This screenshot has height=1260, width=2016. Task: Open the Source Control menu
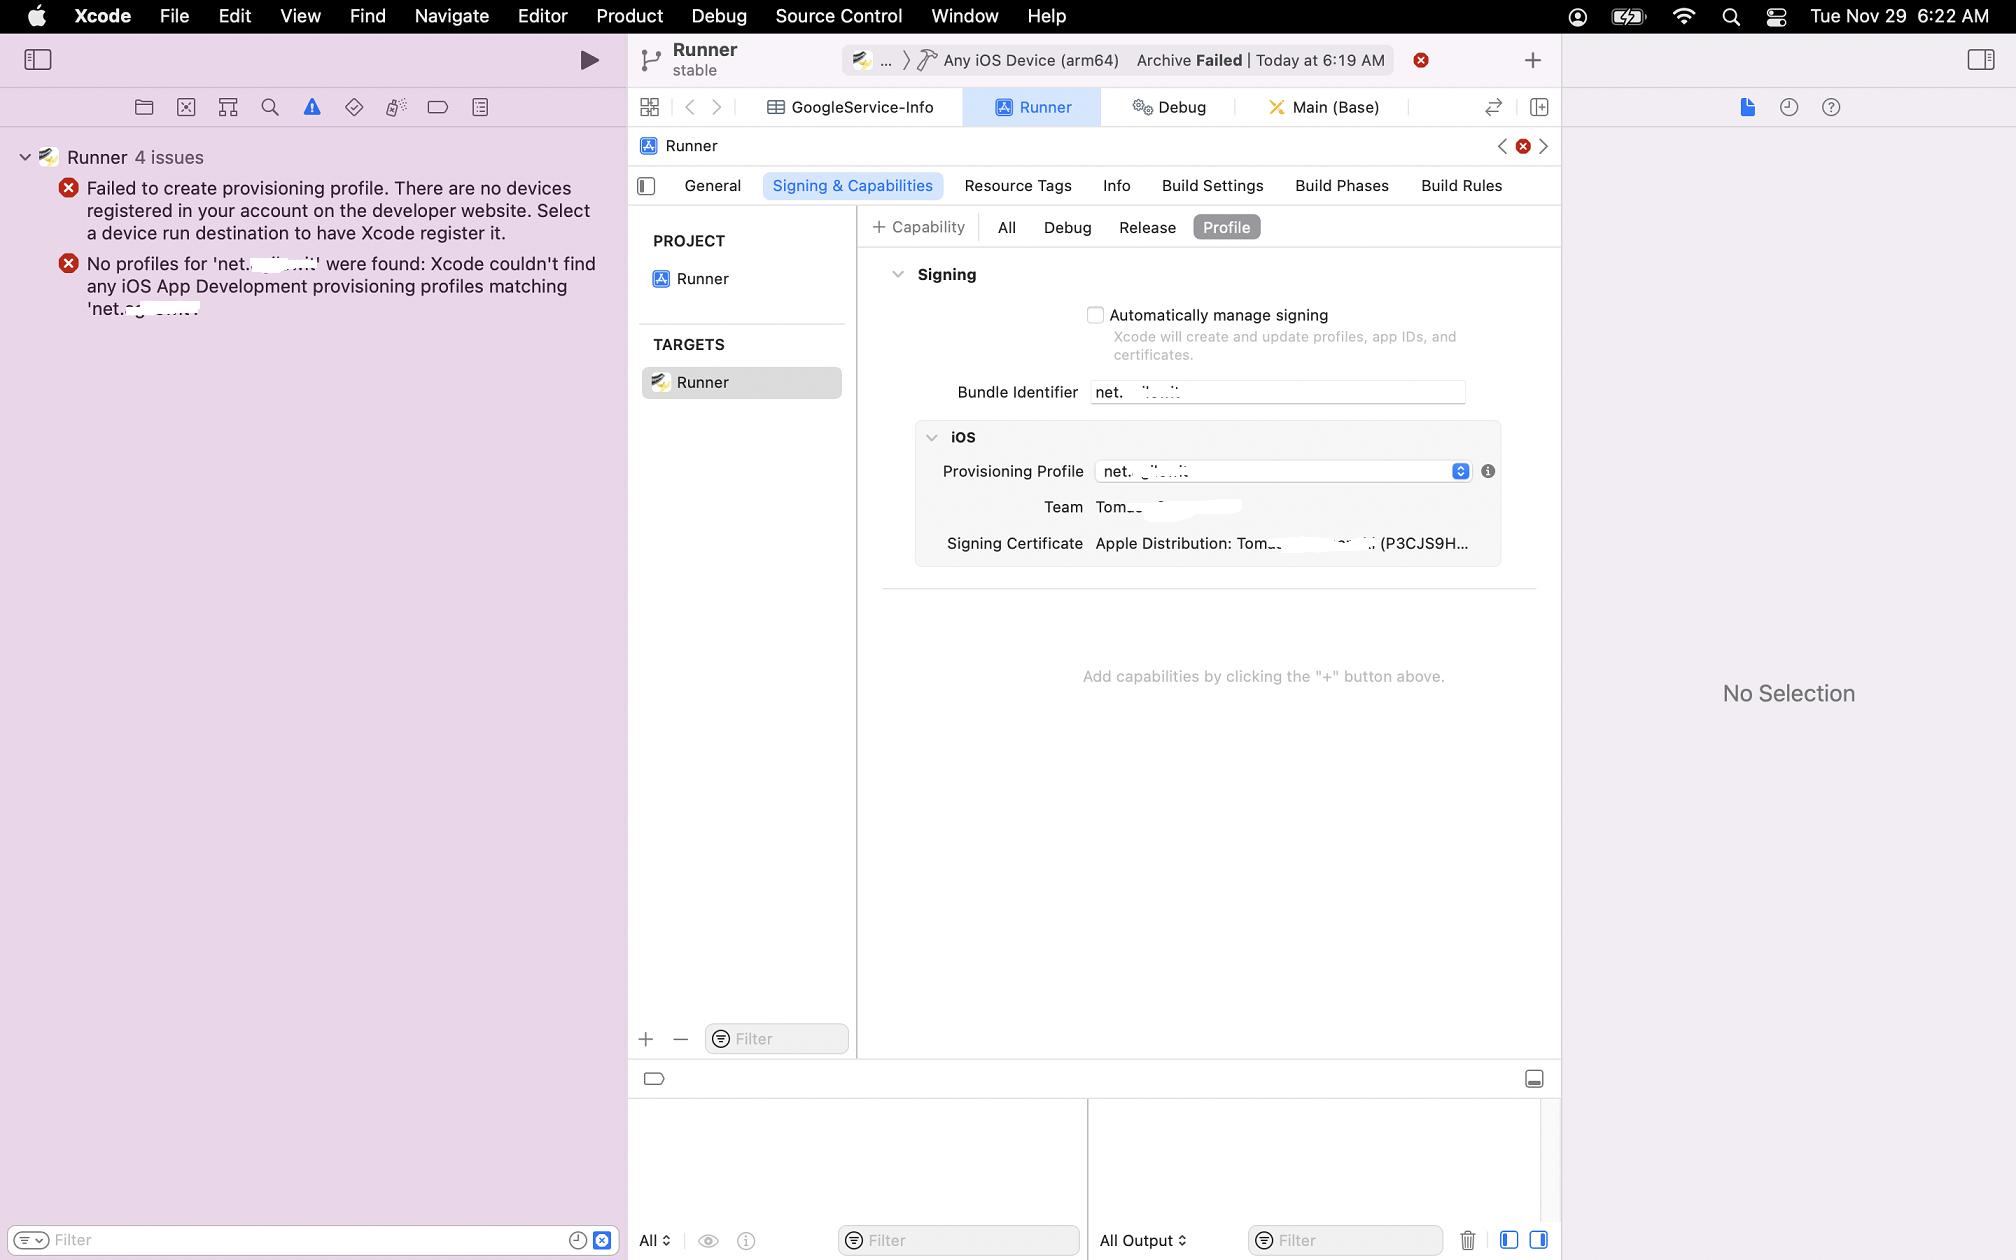pyautogui.click(x=838, y=16)
